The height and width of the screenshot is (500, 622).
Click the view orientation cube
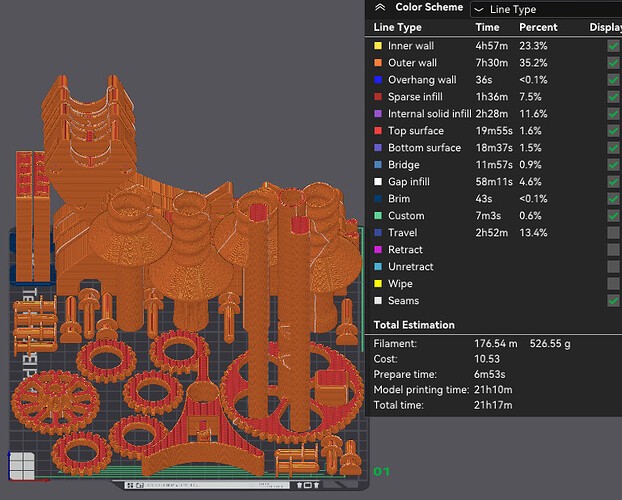20,465
